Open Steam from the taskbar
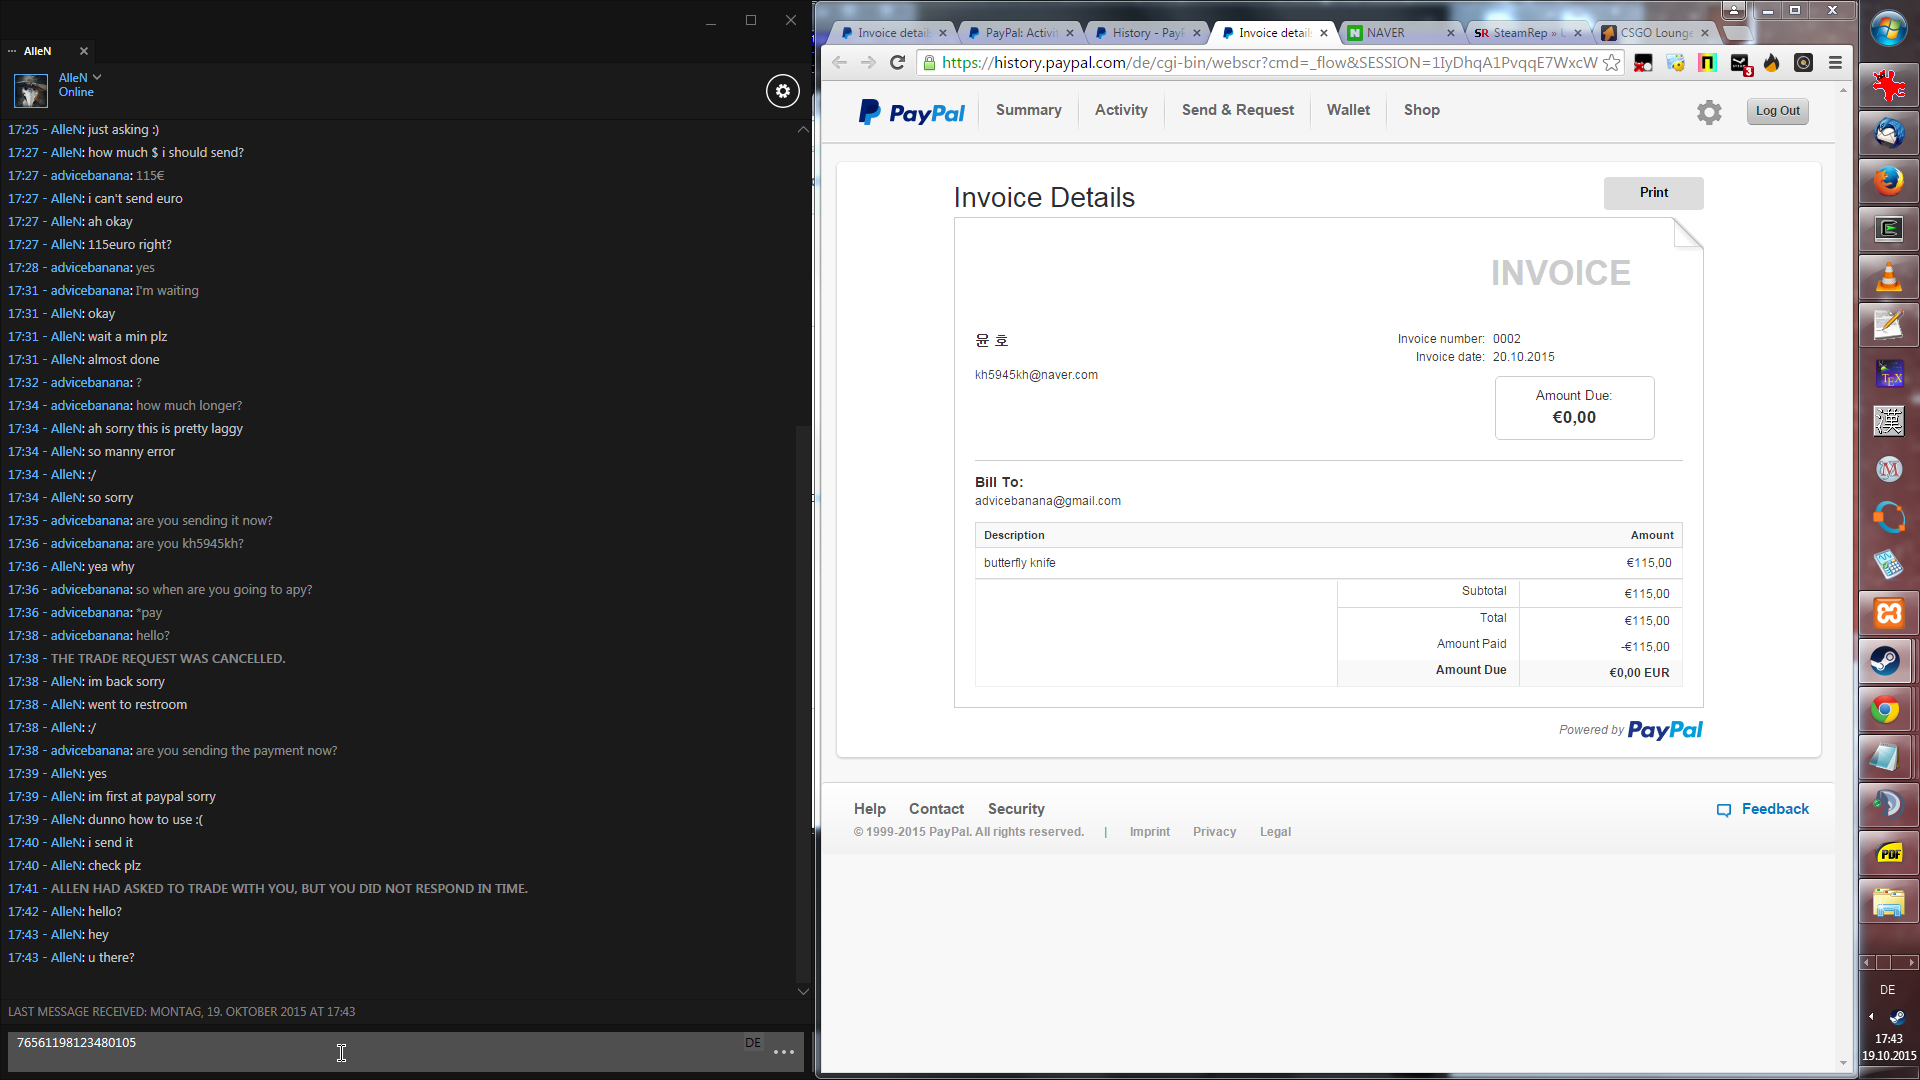The width and height of the screenshot is (1920, 1080). point(1887,661)
